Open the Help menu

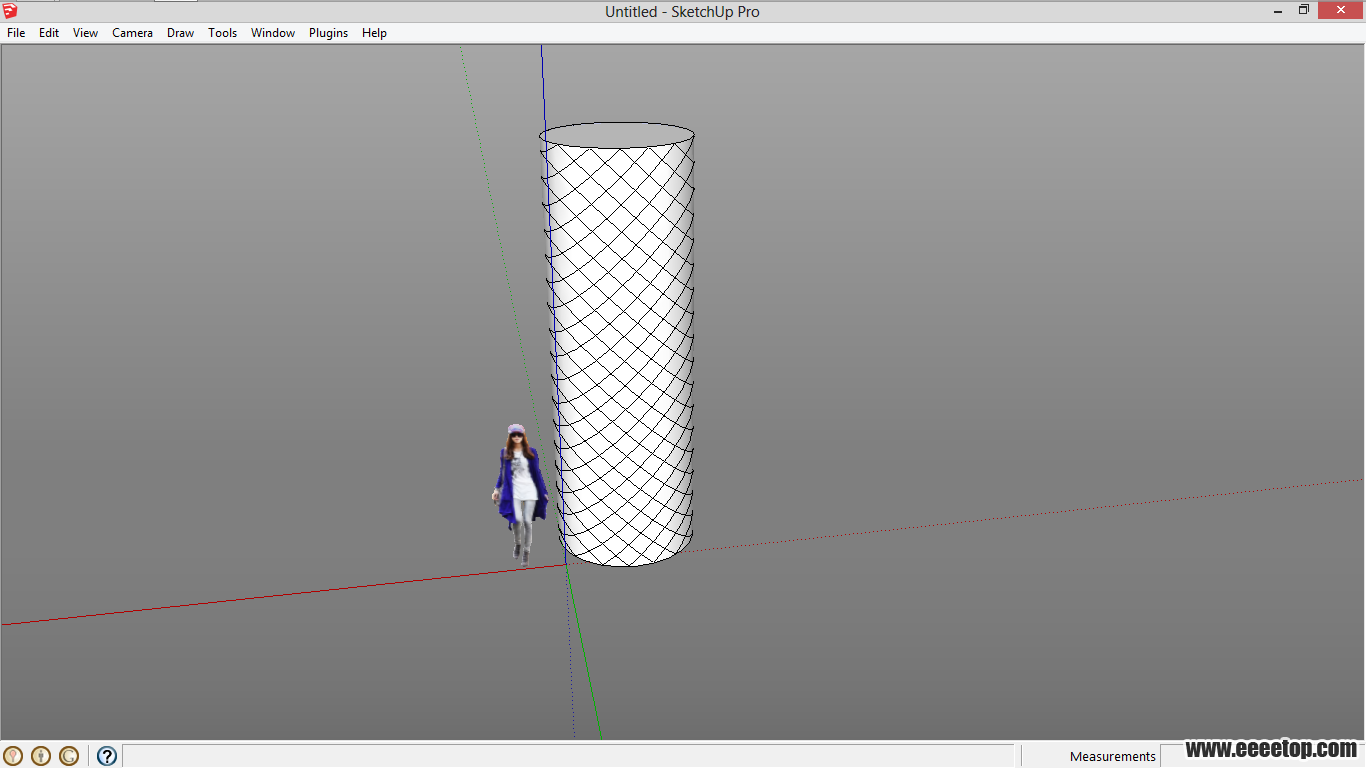coord(374,33)
